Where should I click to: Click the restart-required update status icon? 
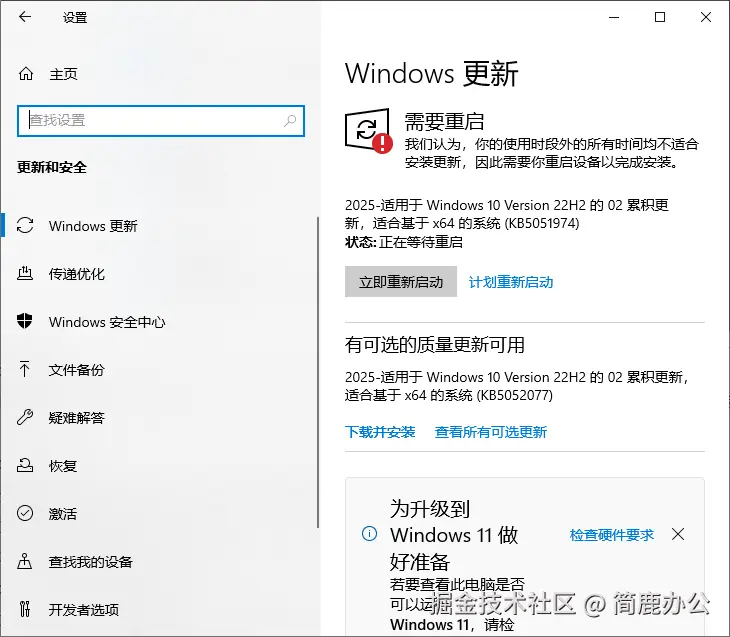(368, 130)
